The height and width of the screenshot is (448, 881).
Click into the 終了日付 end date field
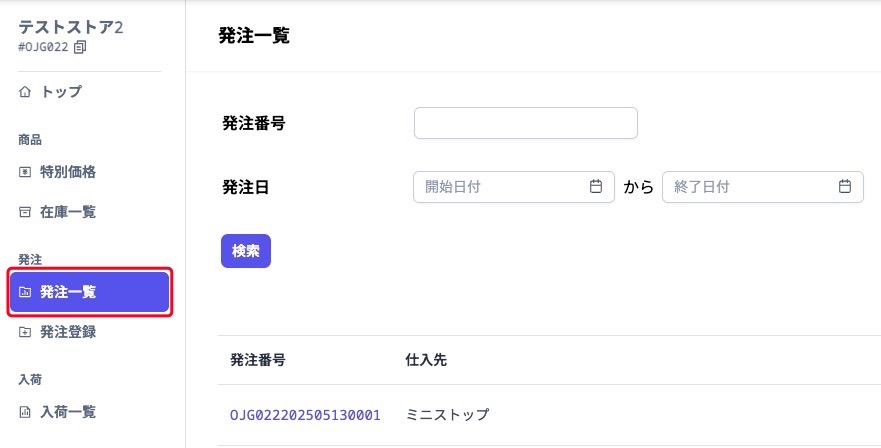750,187
